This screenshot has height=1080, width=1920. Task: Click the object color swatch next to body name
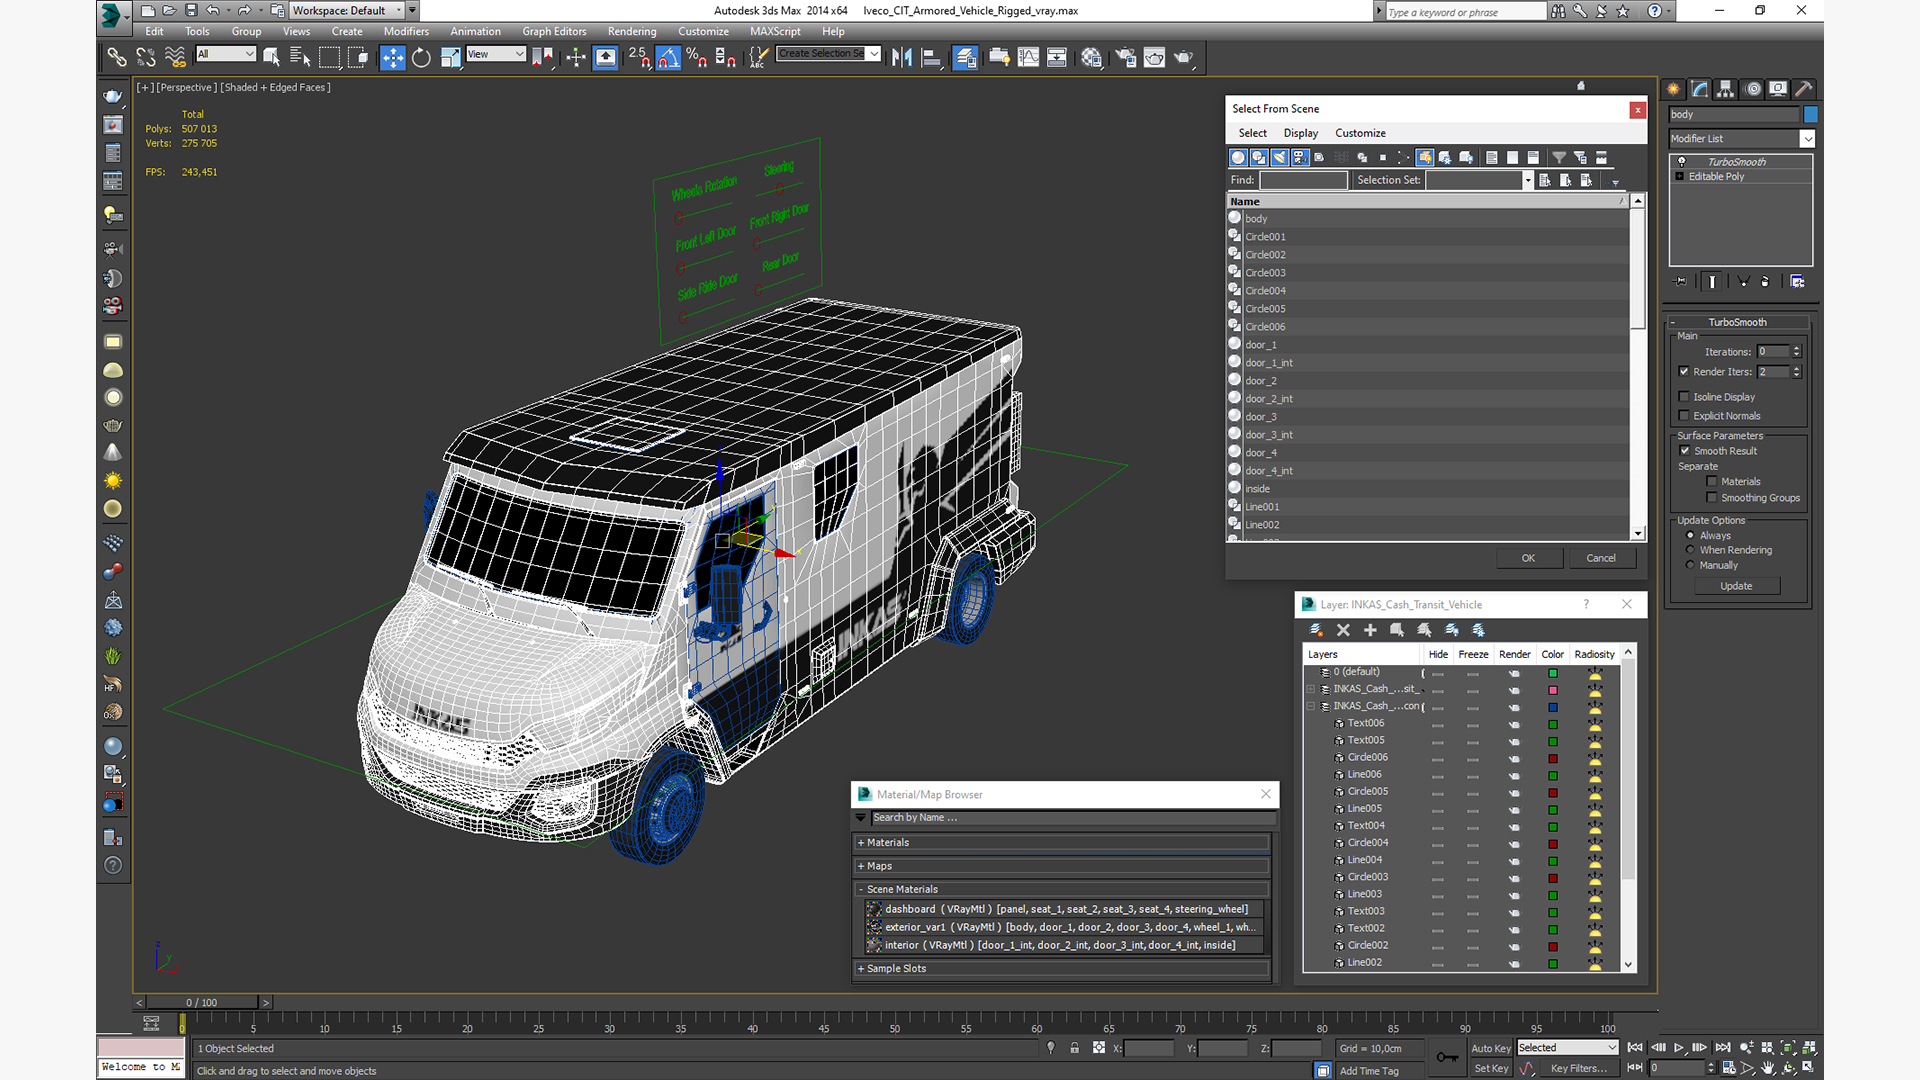(1811, 115)
